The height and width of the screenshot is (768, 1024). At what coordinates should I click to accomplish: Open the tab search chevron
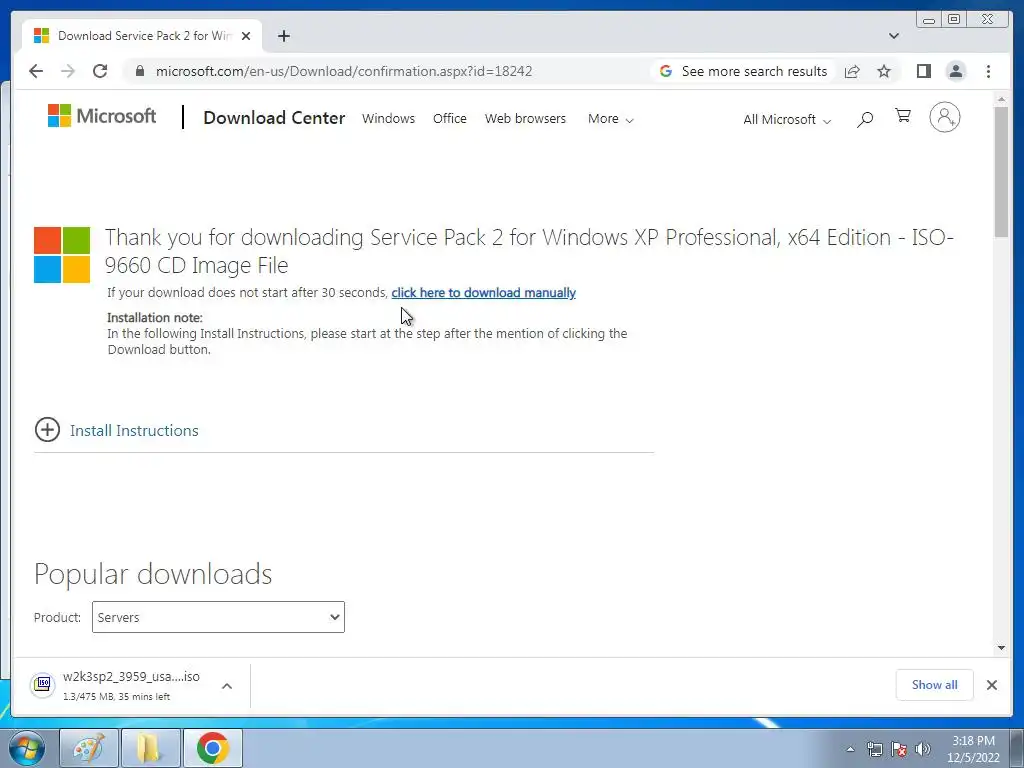[893, 36]
